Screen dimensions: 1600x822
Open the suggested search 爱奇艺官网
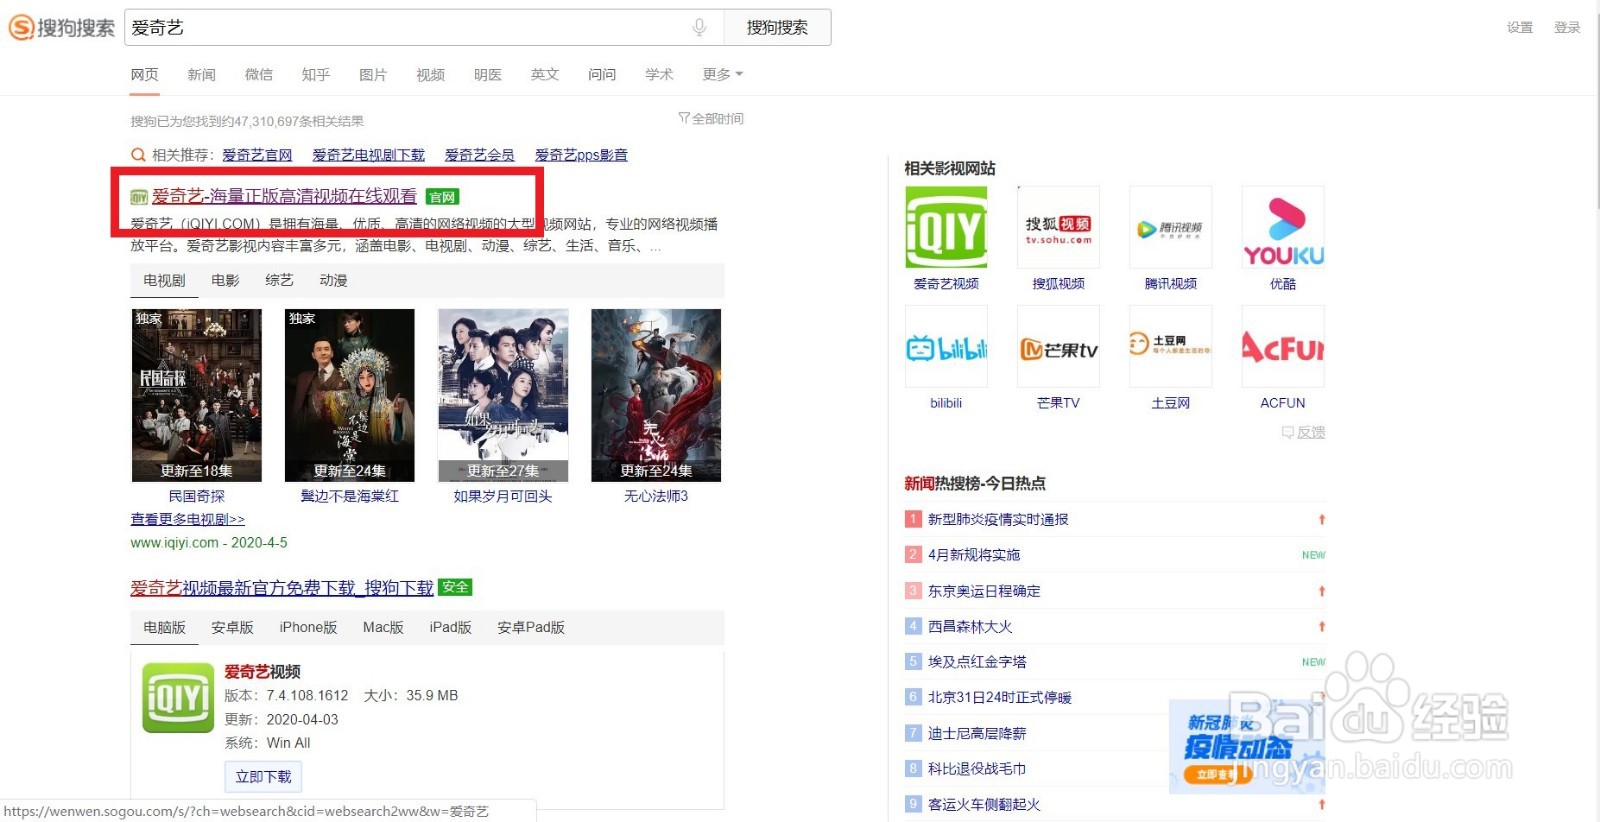click(257, 155)
